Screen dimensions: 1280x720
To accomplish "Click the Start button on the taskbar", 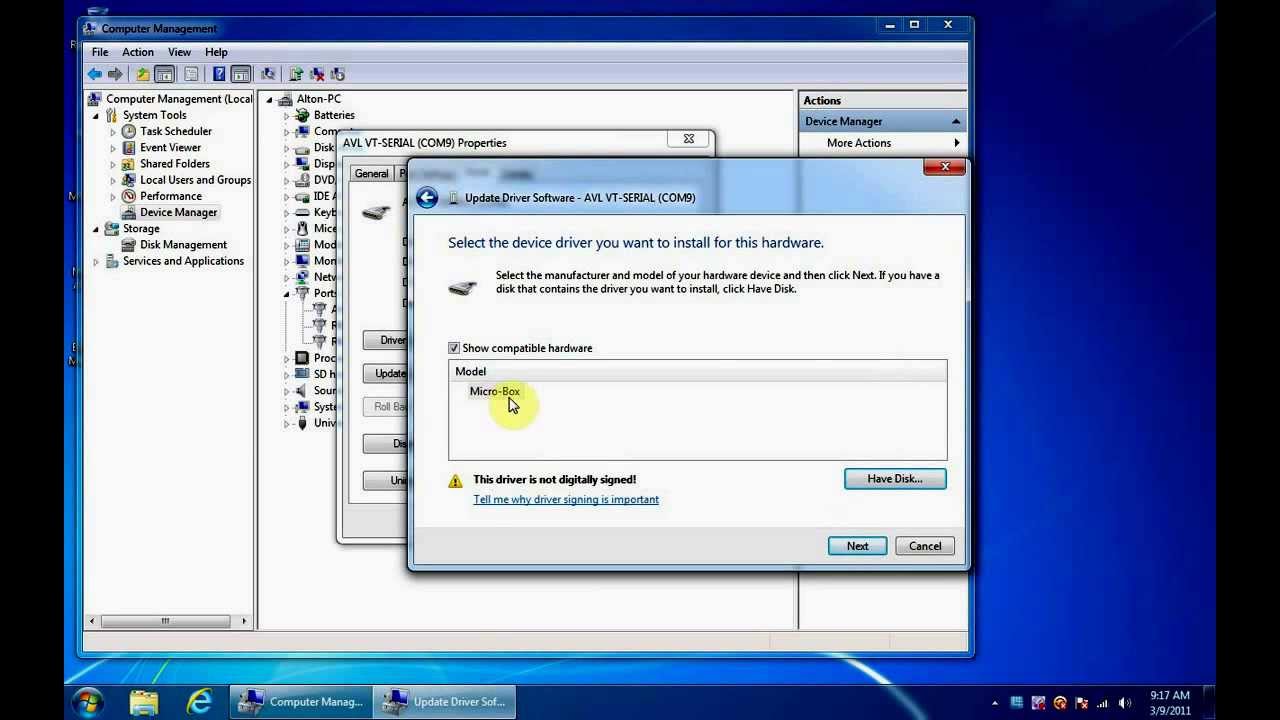I will [87, 701].
